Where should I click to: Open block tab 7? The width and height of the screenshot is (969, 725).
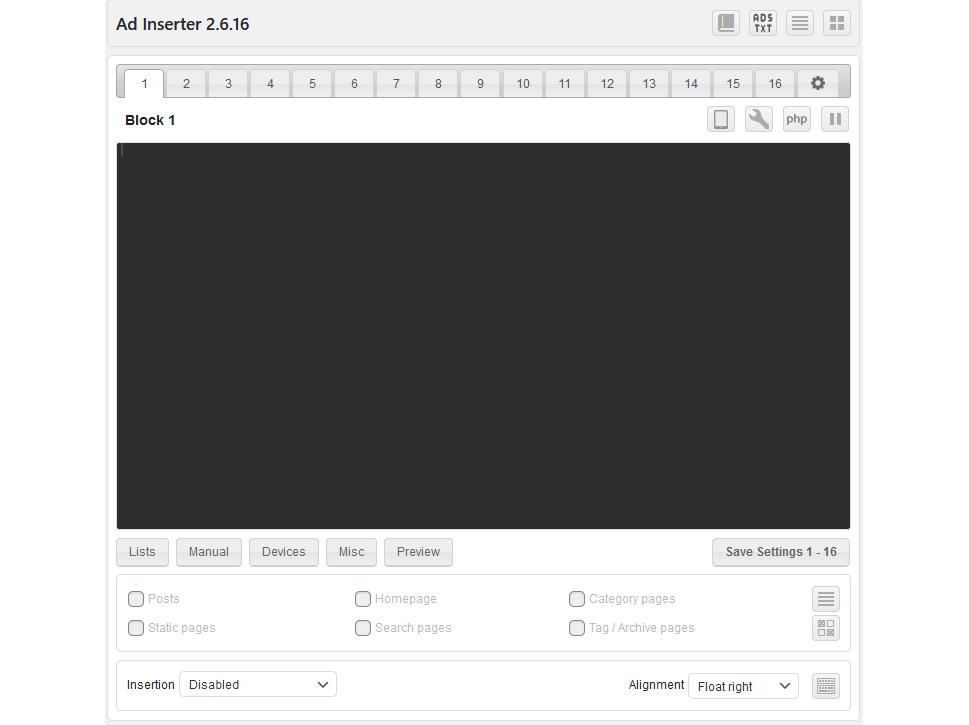[396, 83]
